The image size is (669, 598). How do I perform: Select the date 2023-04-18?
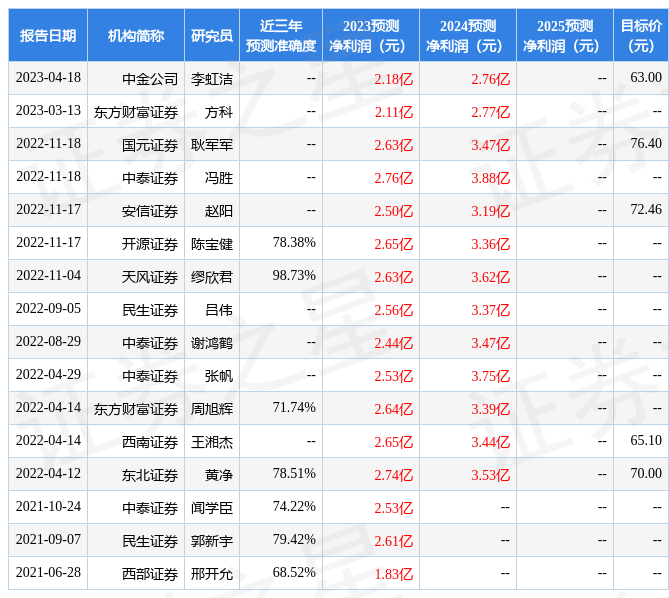(48, 78)
